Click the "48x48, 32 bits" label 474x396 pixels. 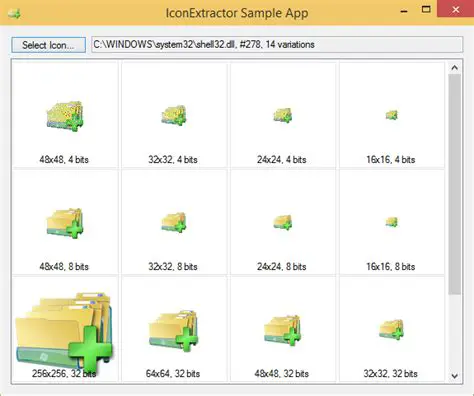click(x=282, y=374)
